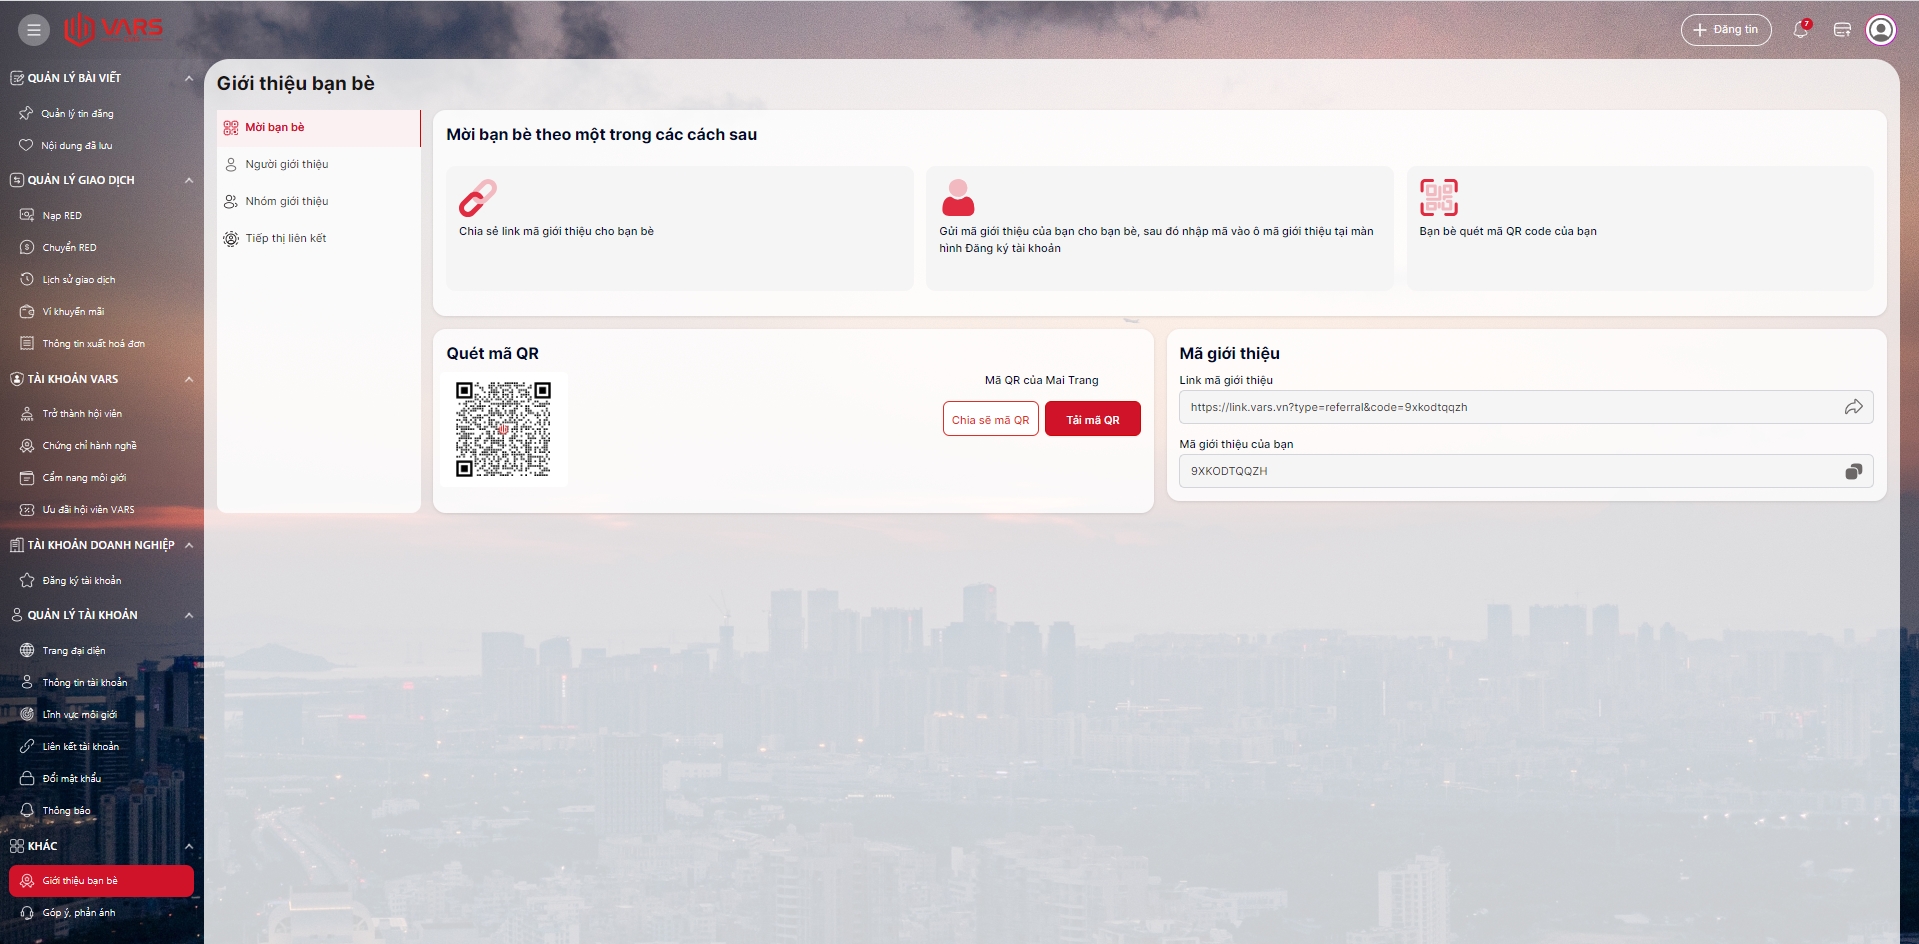Collapse the QUẢN LÝ TÀI KHOẢN section
Image resolution: width=1919 pixels, height=944 pixels.
188,615
